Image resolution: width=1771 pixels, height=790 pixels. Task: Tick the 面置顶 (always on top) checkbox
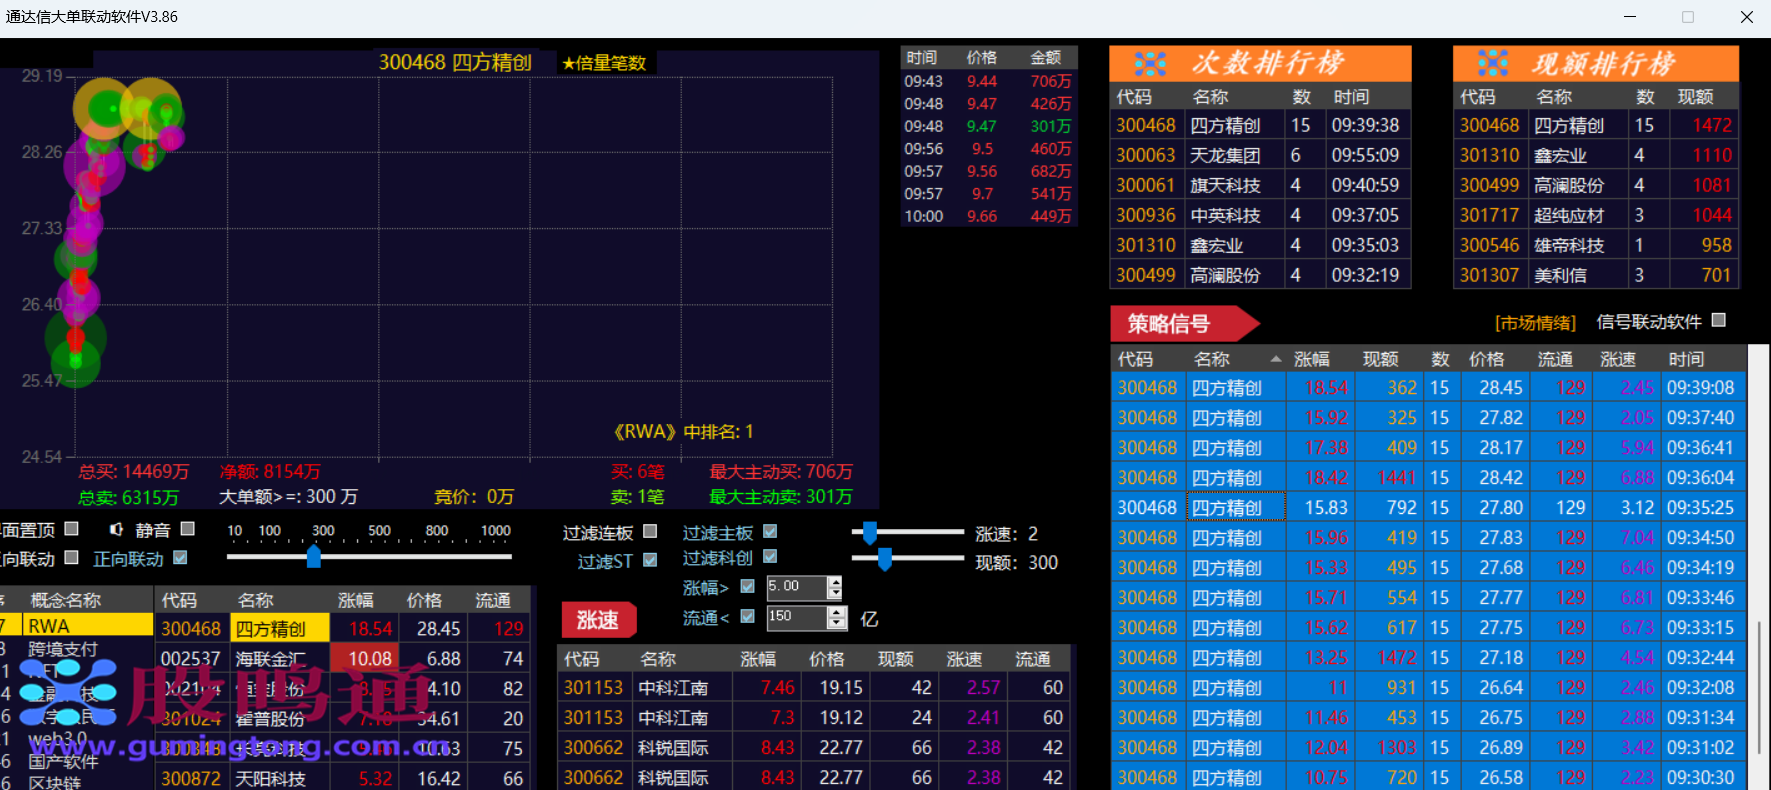tap(71, 528)
